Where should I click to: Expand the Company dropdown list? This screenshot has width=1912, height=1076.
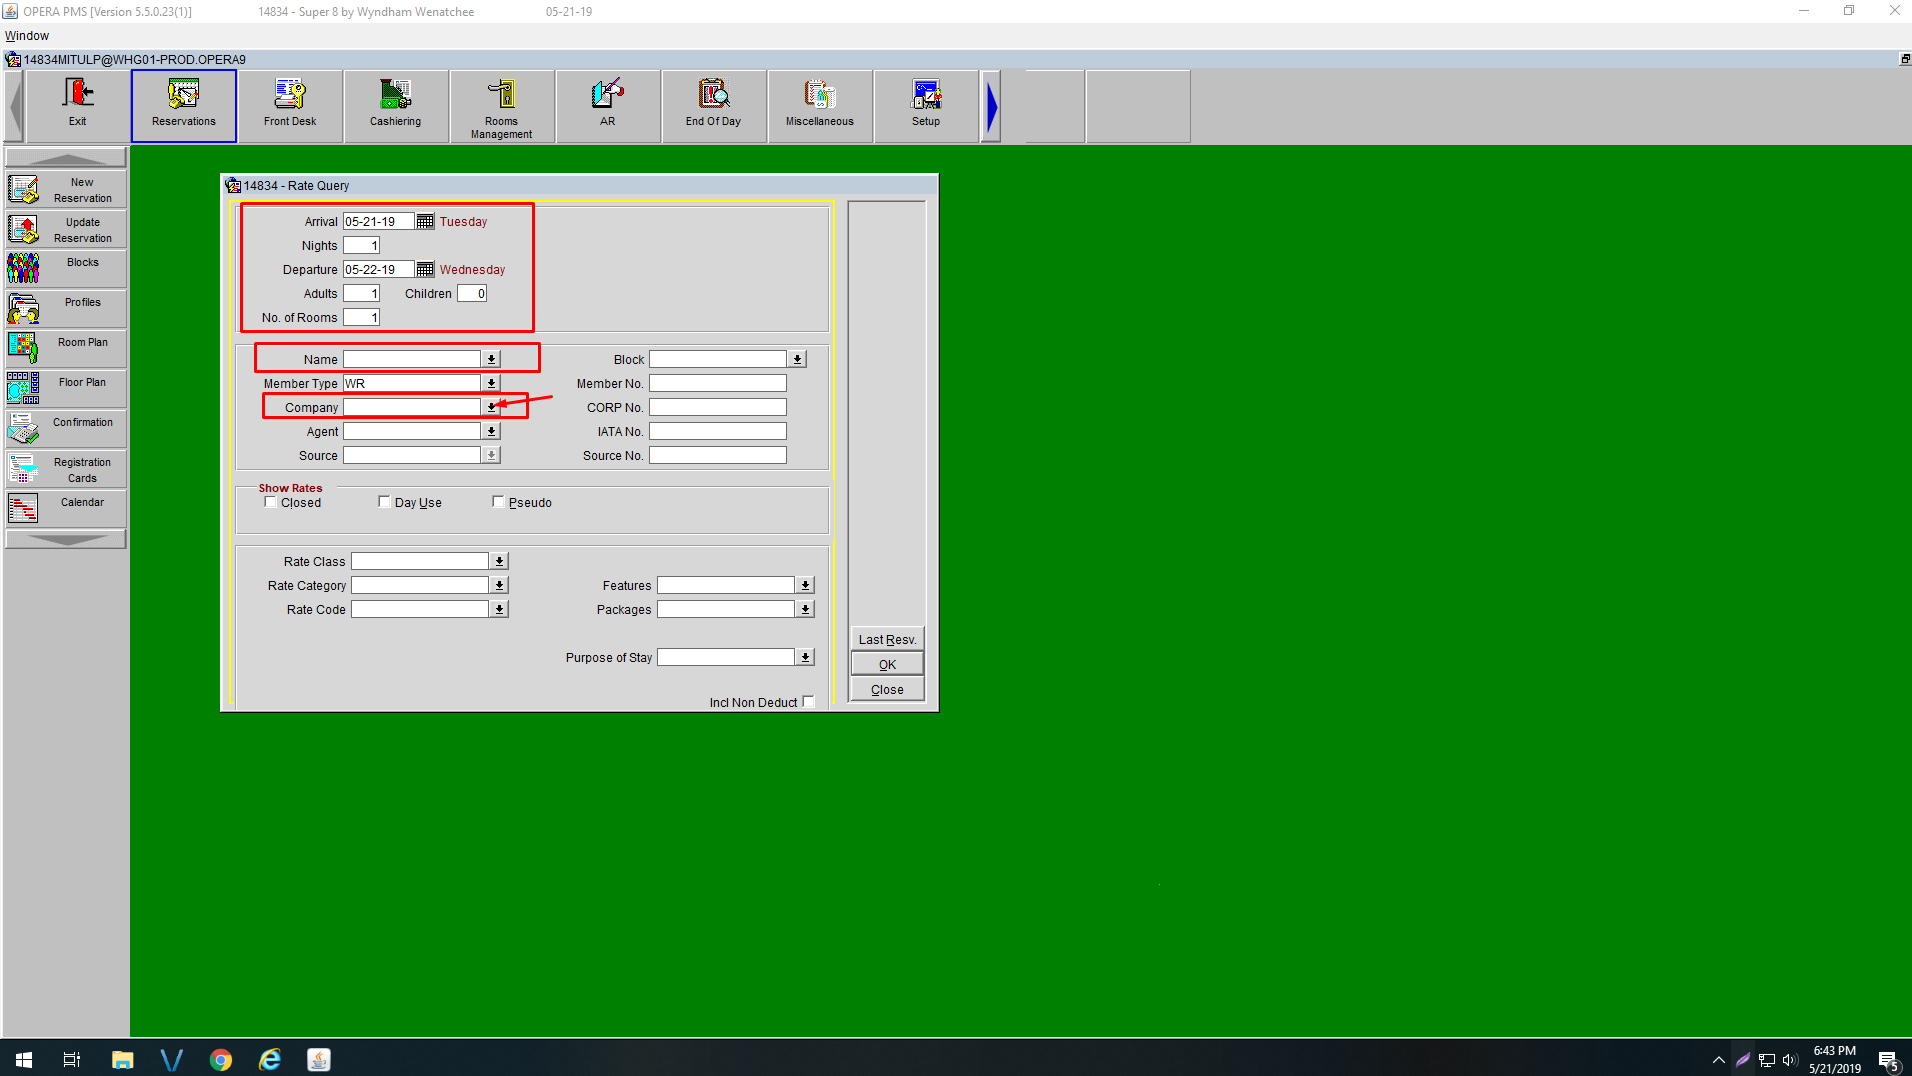(491, 408)
